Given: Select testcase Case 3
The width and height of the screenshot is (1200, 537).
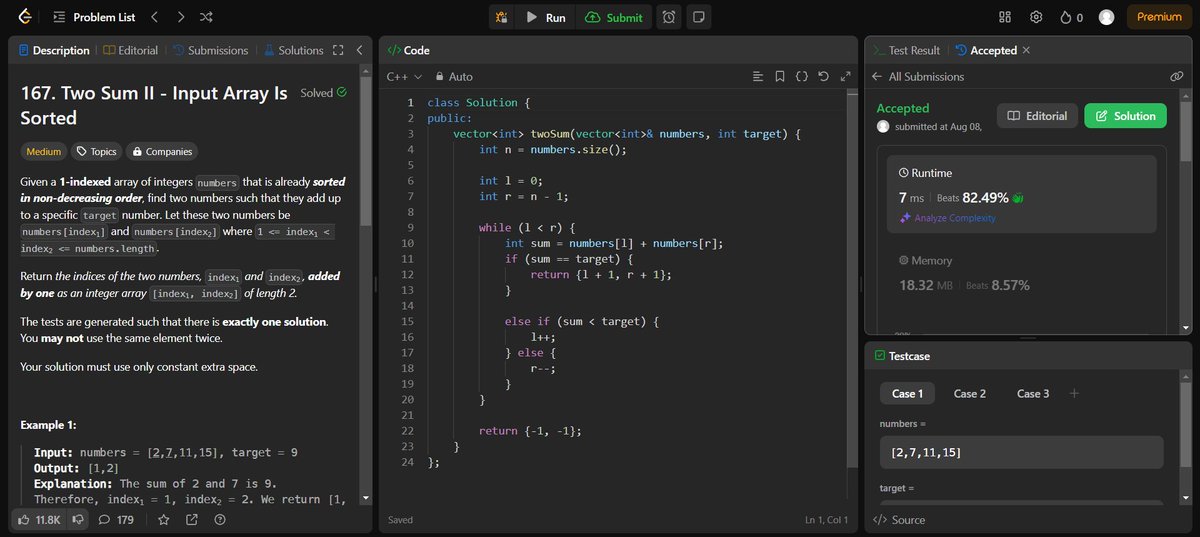Looking at the screenshot, I should [1033, 393].
